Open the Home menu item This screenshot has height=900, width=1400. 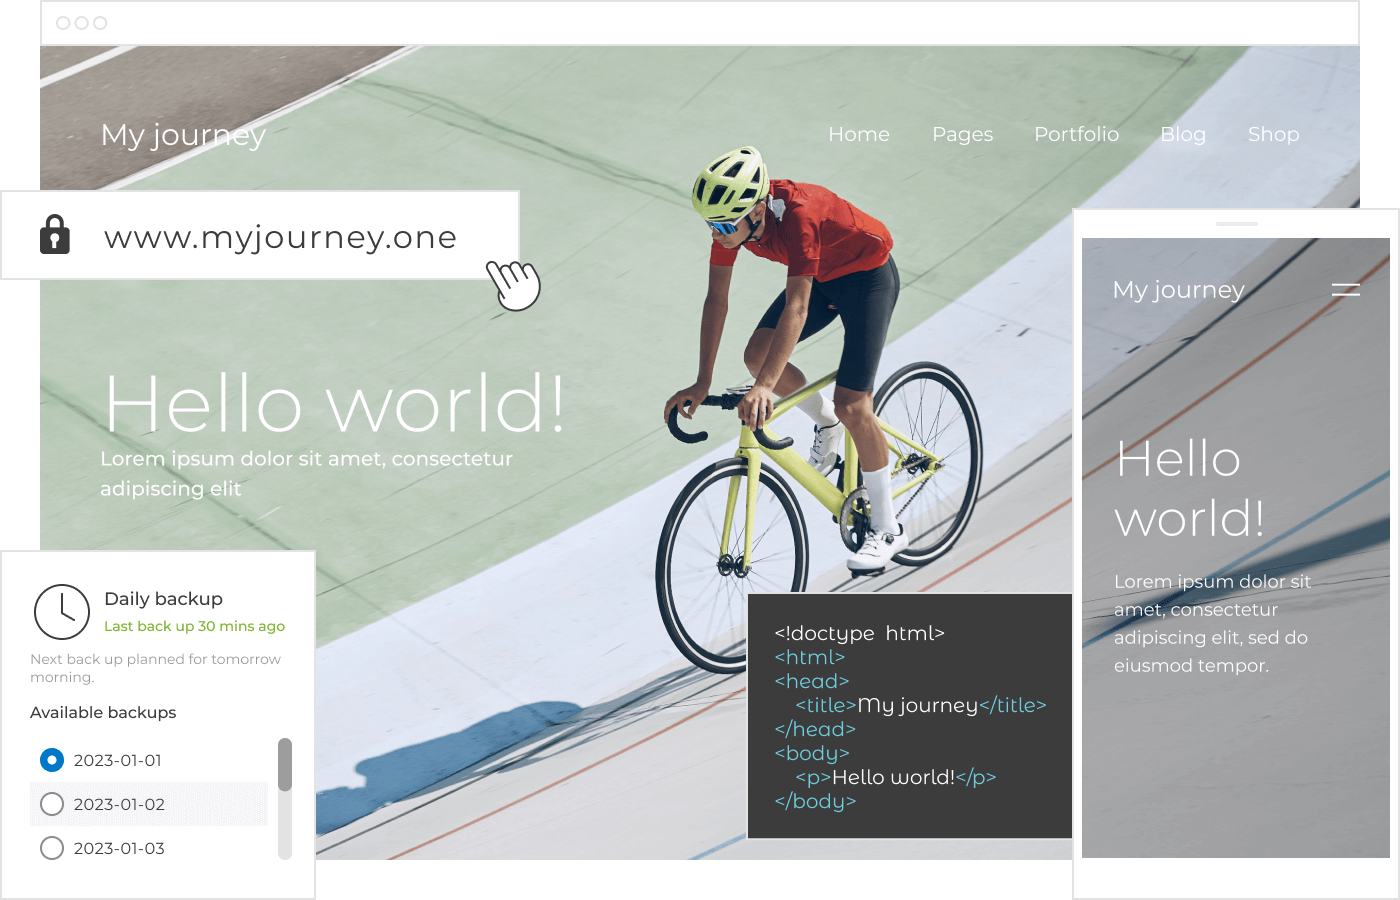pos(859,134)
